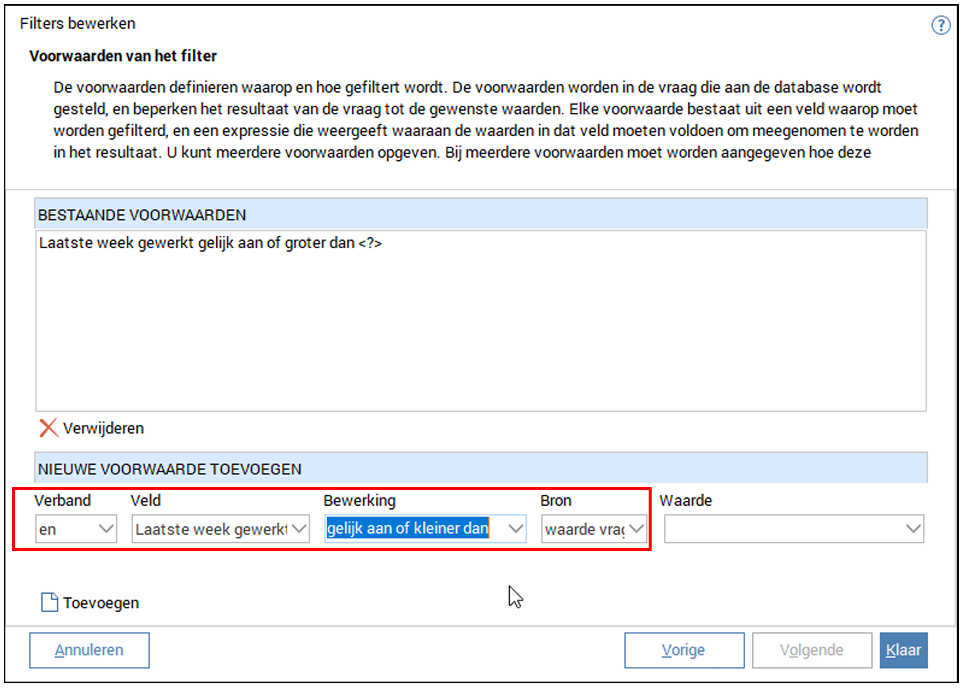This screenshot has height=689, width=966.
Task: Click the highlighted 'gelijk aan of kleiner dan' text
Action: pyautogui.click(x=407, y=529)
